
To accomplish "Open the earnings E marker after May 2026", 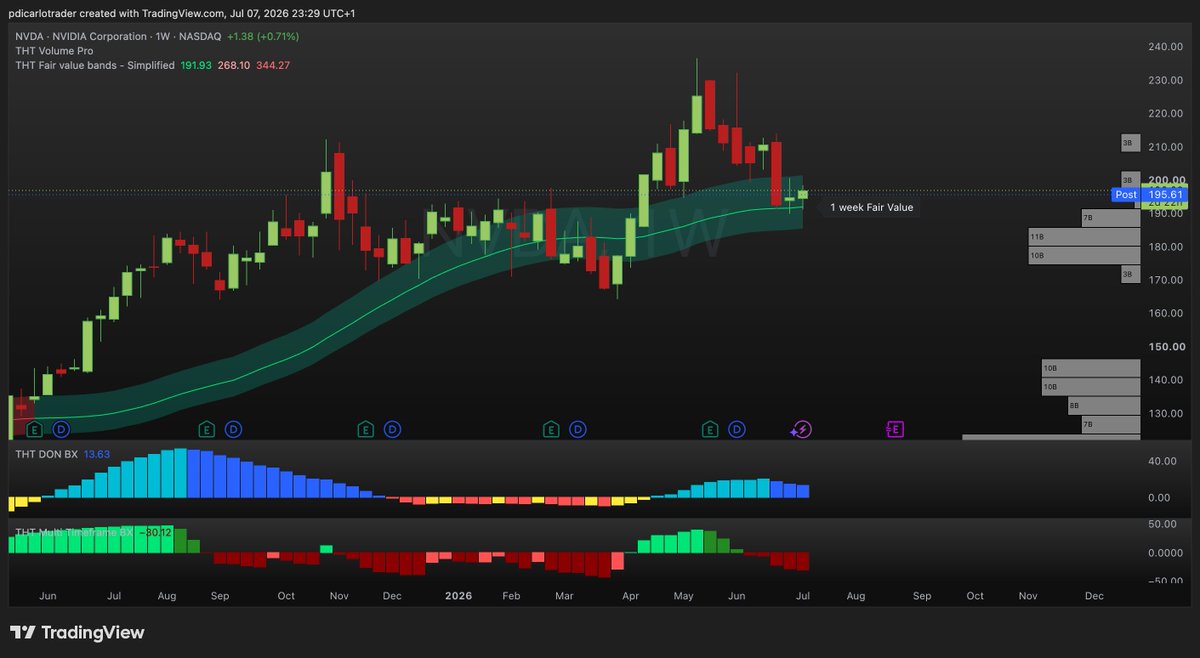I will click(x=711, y=430).
